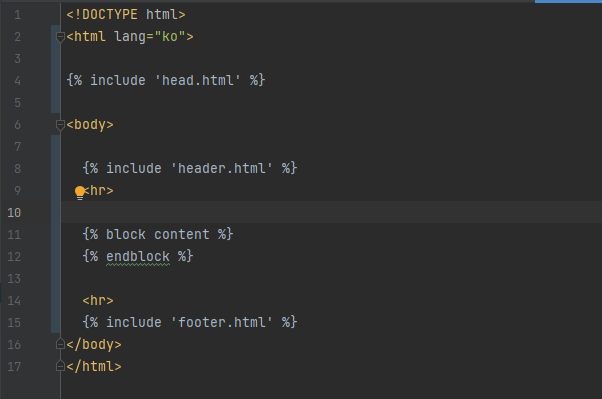This screenshot has height=399, width=602.
Task: Collapse the <html lang="ko"> fold marker
Action: point(60,37)
